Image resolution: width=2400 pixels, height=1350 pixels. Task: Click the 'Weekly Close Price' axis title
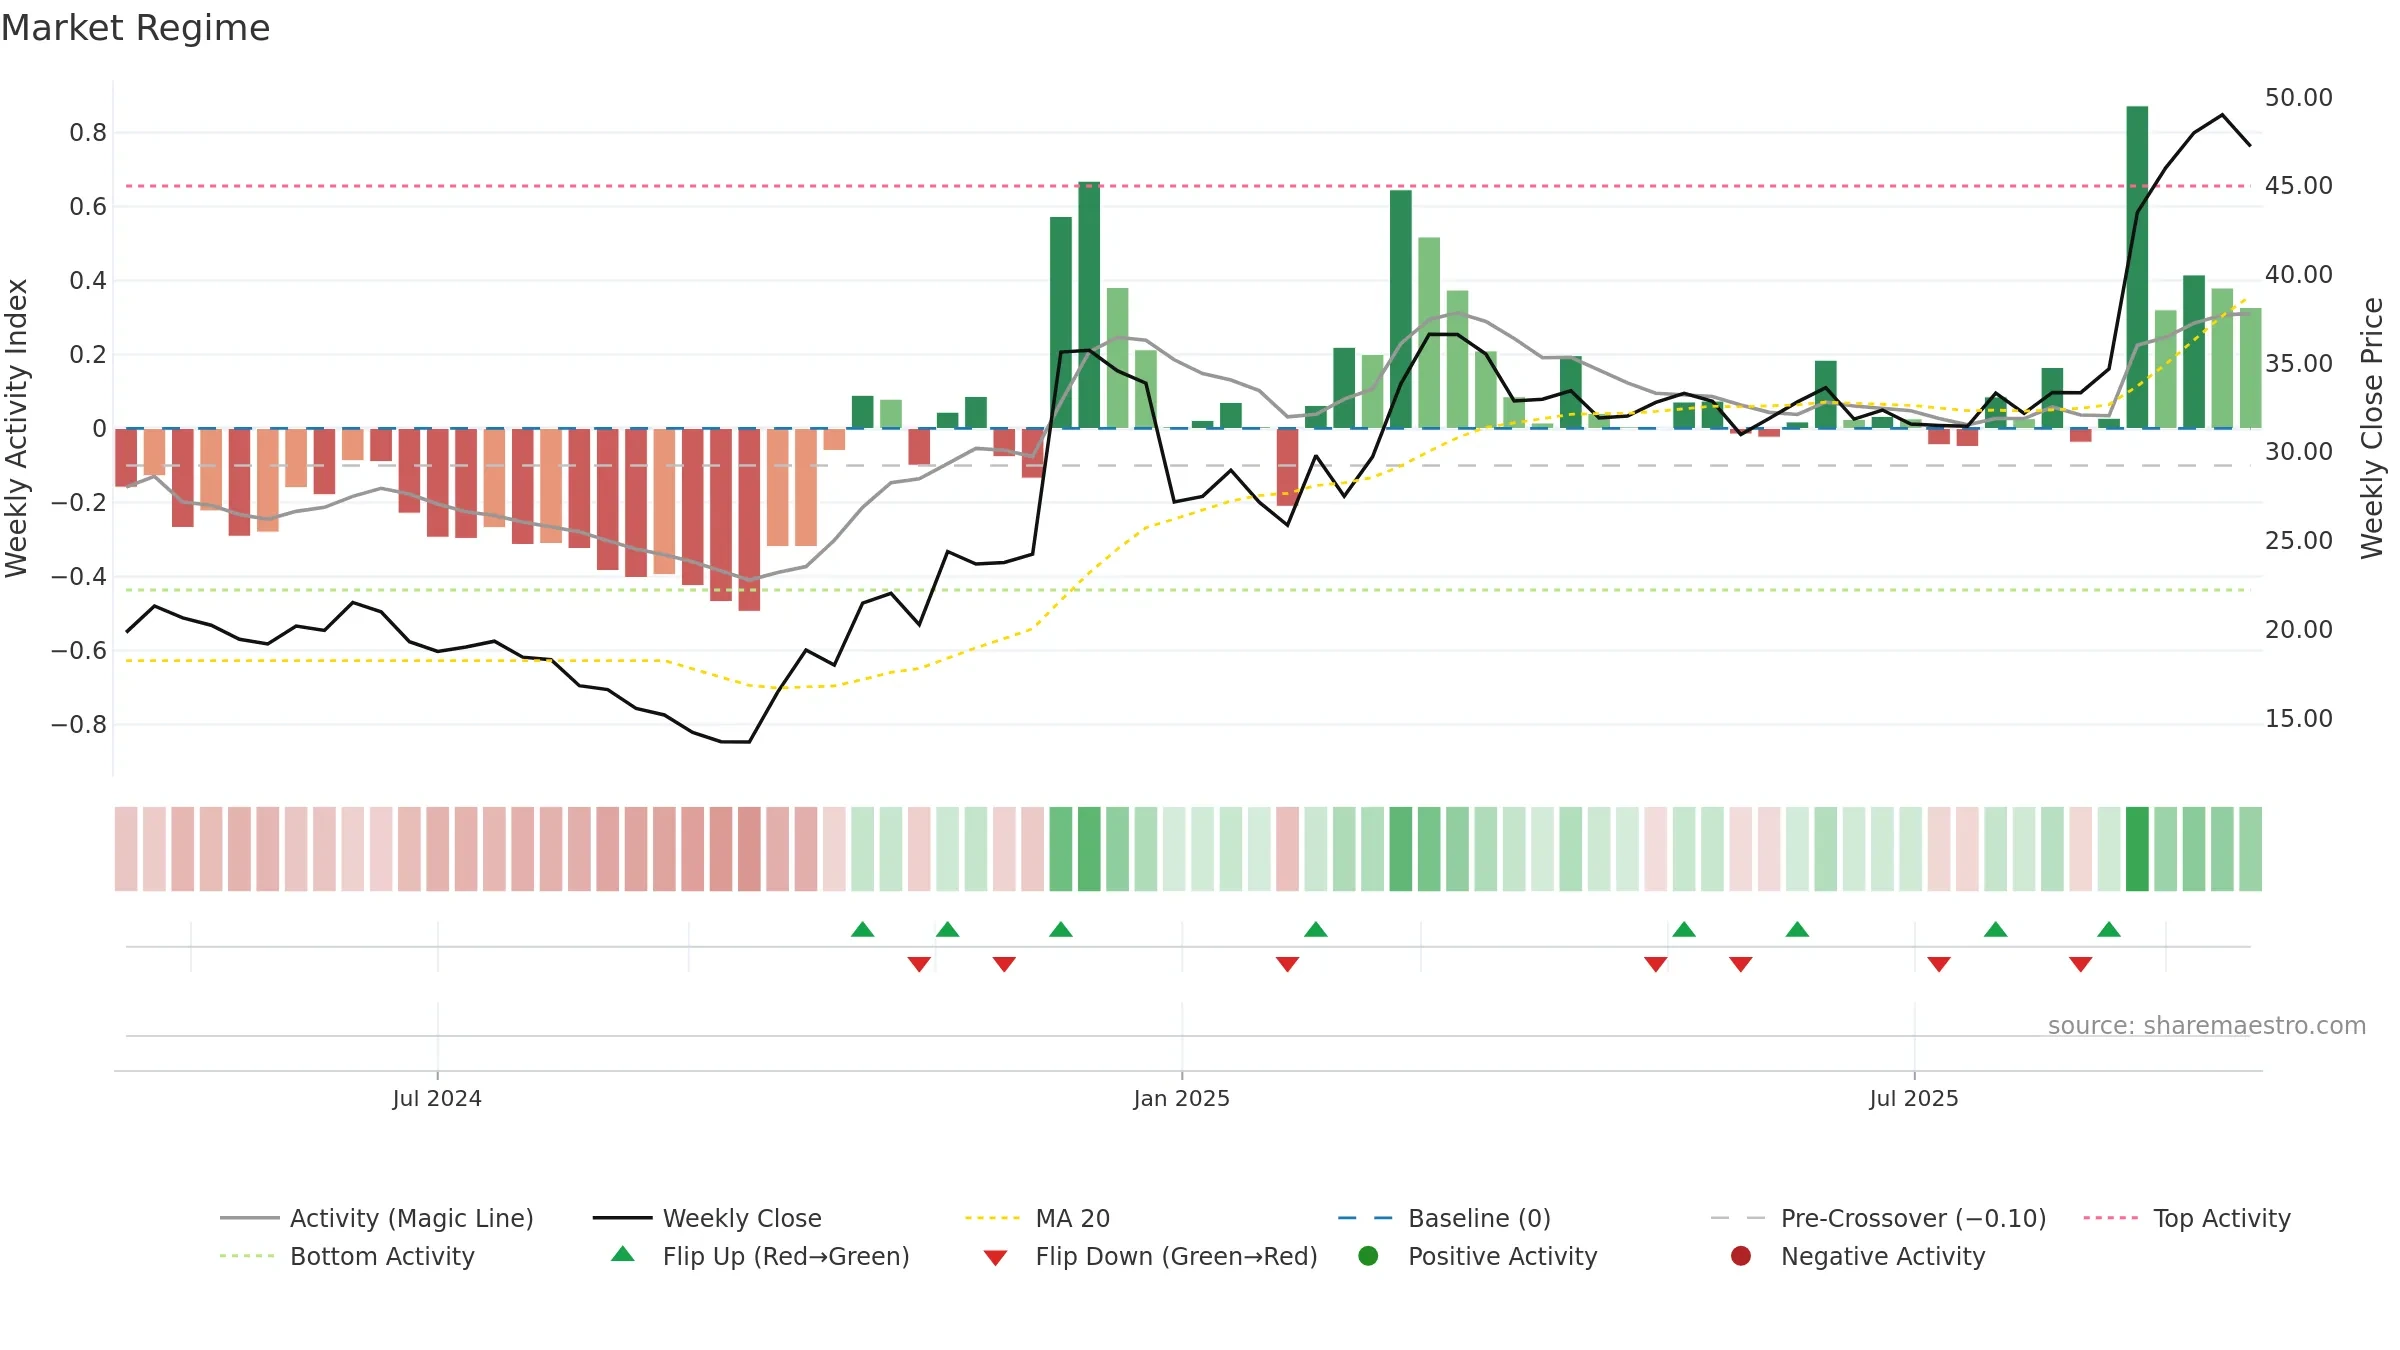pos(2372,428)
